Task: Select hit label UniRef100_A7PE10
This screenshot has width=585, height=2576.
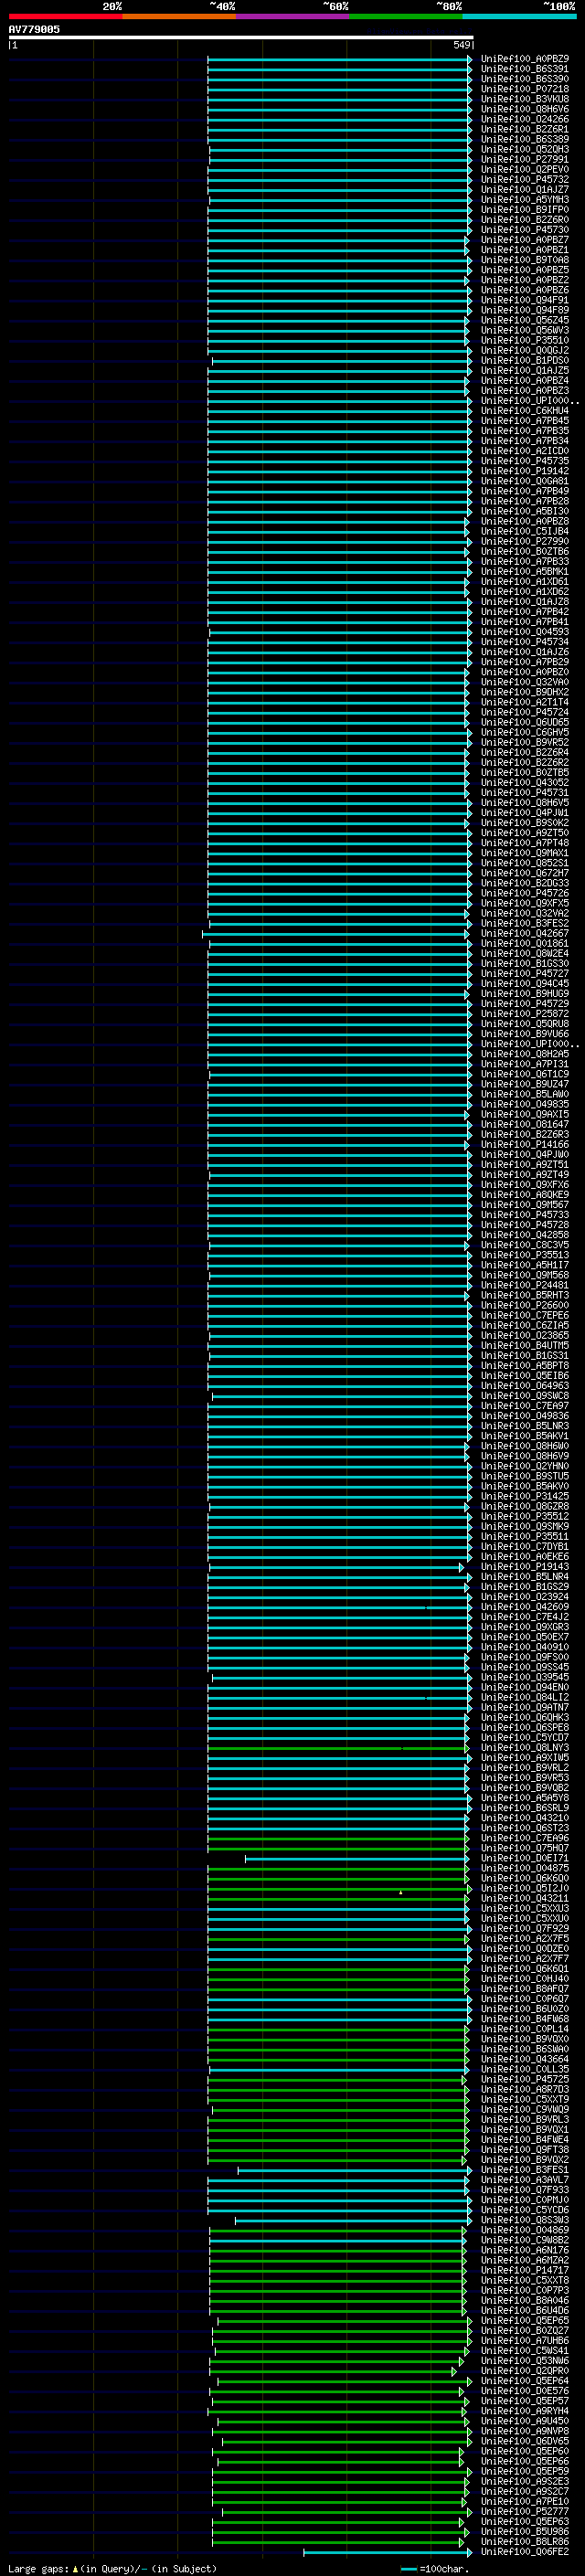Action: coord(524,2501)
